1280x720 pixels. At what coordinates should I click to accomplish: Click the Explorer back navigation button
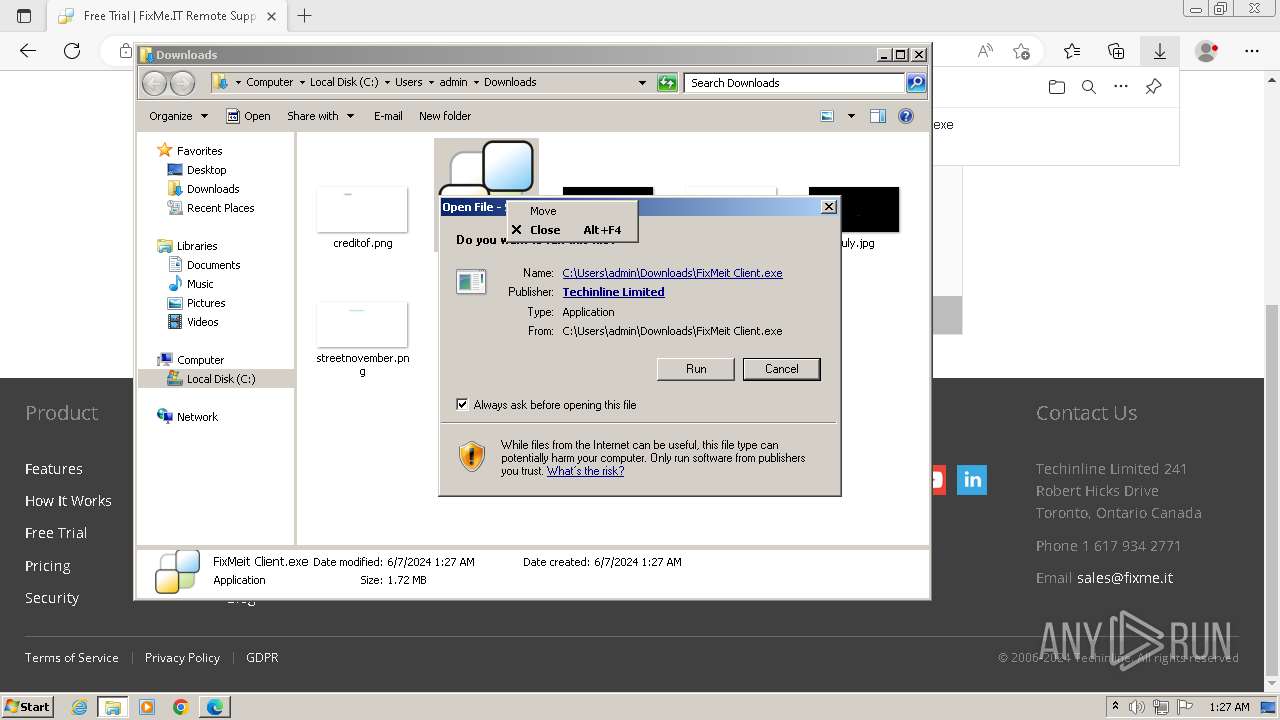pos(154,83)
